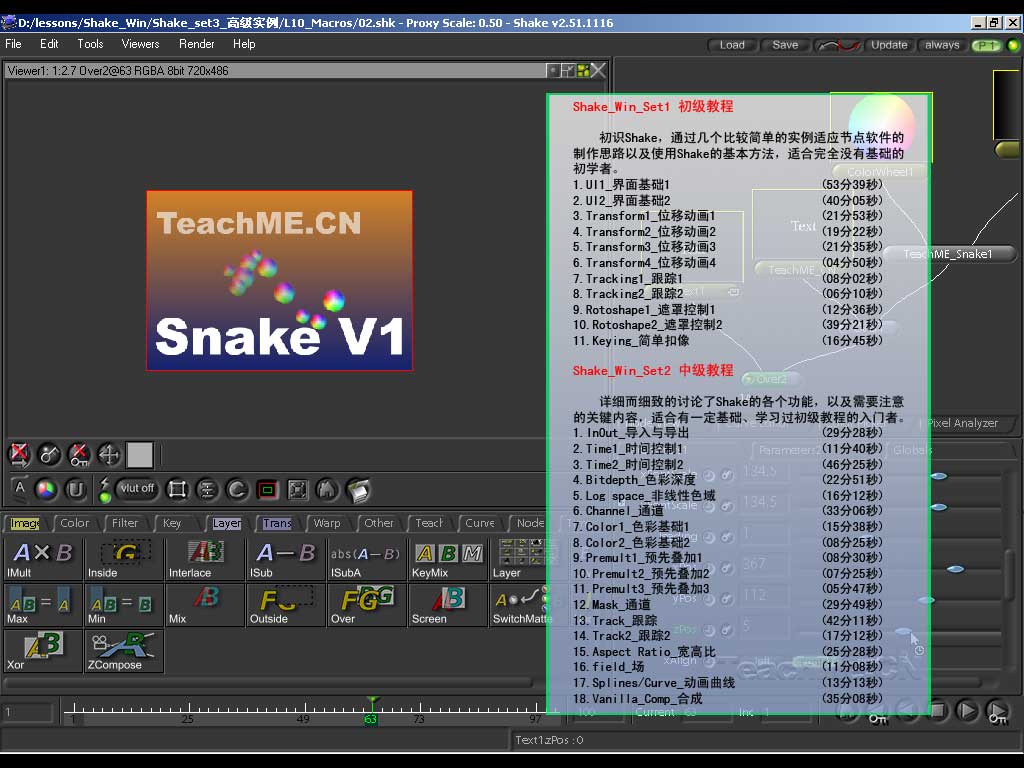Viewport: 1024px width, 768px height.
Task: Click the red and green rectangle viewer icon
Action: [x=267, y=489]
